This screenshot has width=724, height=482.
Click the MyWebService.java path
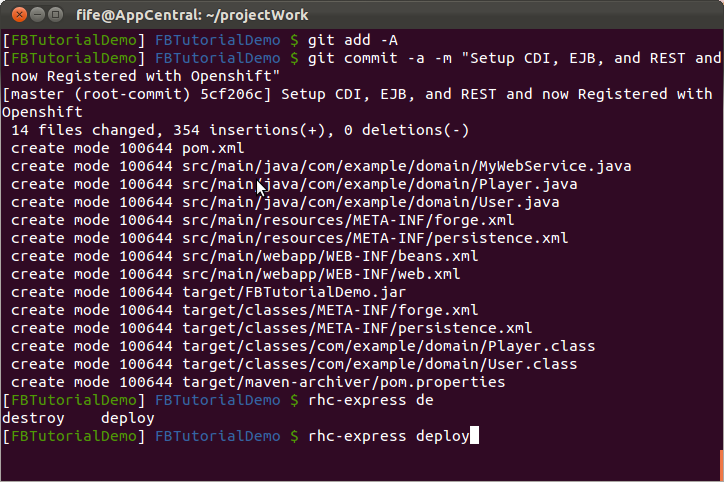pyautogui.click(x=407, y=166)
